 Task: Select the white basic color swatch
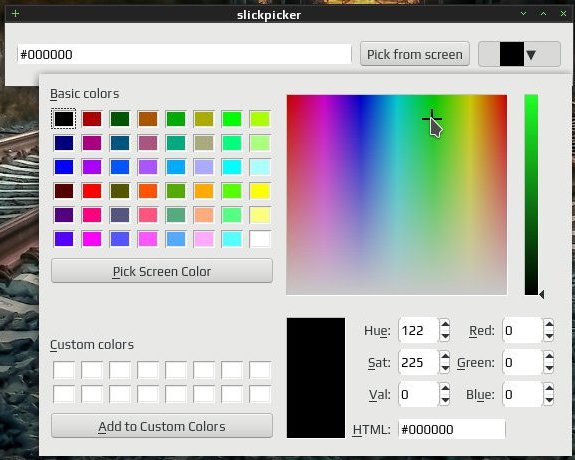[260, 239]
